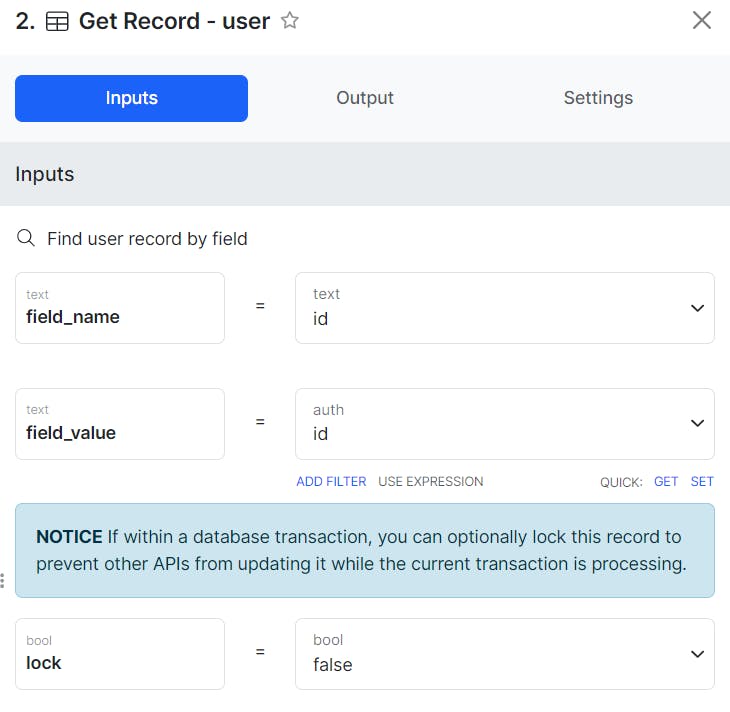Open the Output tab
This screenshot has height=712, width=730.
coord(365,98)
